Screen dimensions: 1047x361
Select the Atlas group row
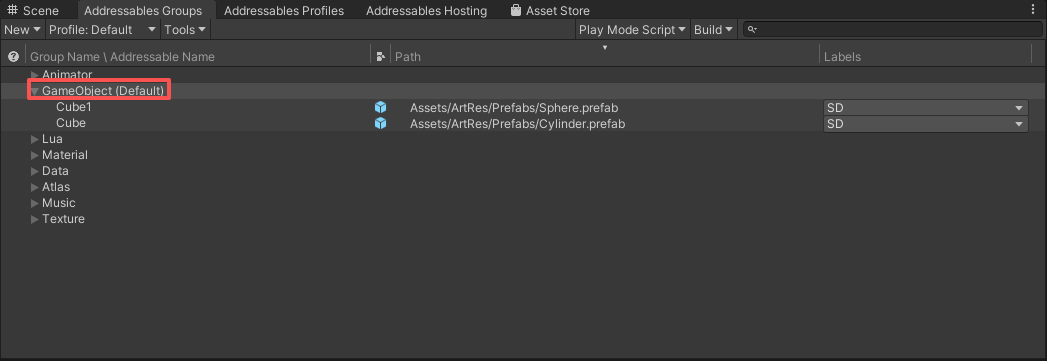tap(524, 187)
